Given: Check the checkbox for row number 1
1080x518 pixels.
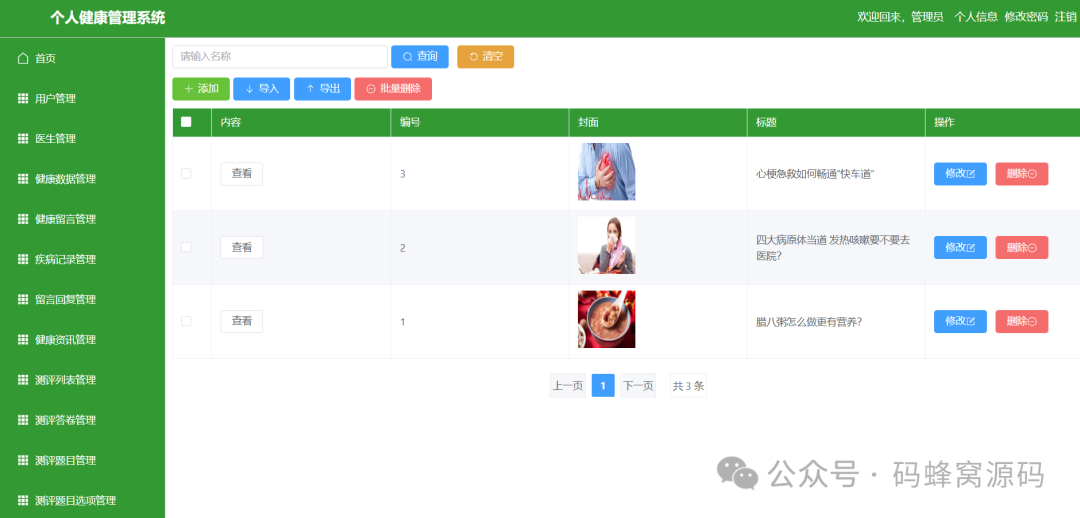Looking at the screenshot, I should [186, 321].
